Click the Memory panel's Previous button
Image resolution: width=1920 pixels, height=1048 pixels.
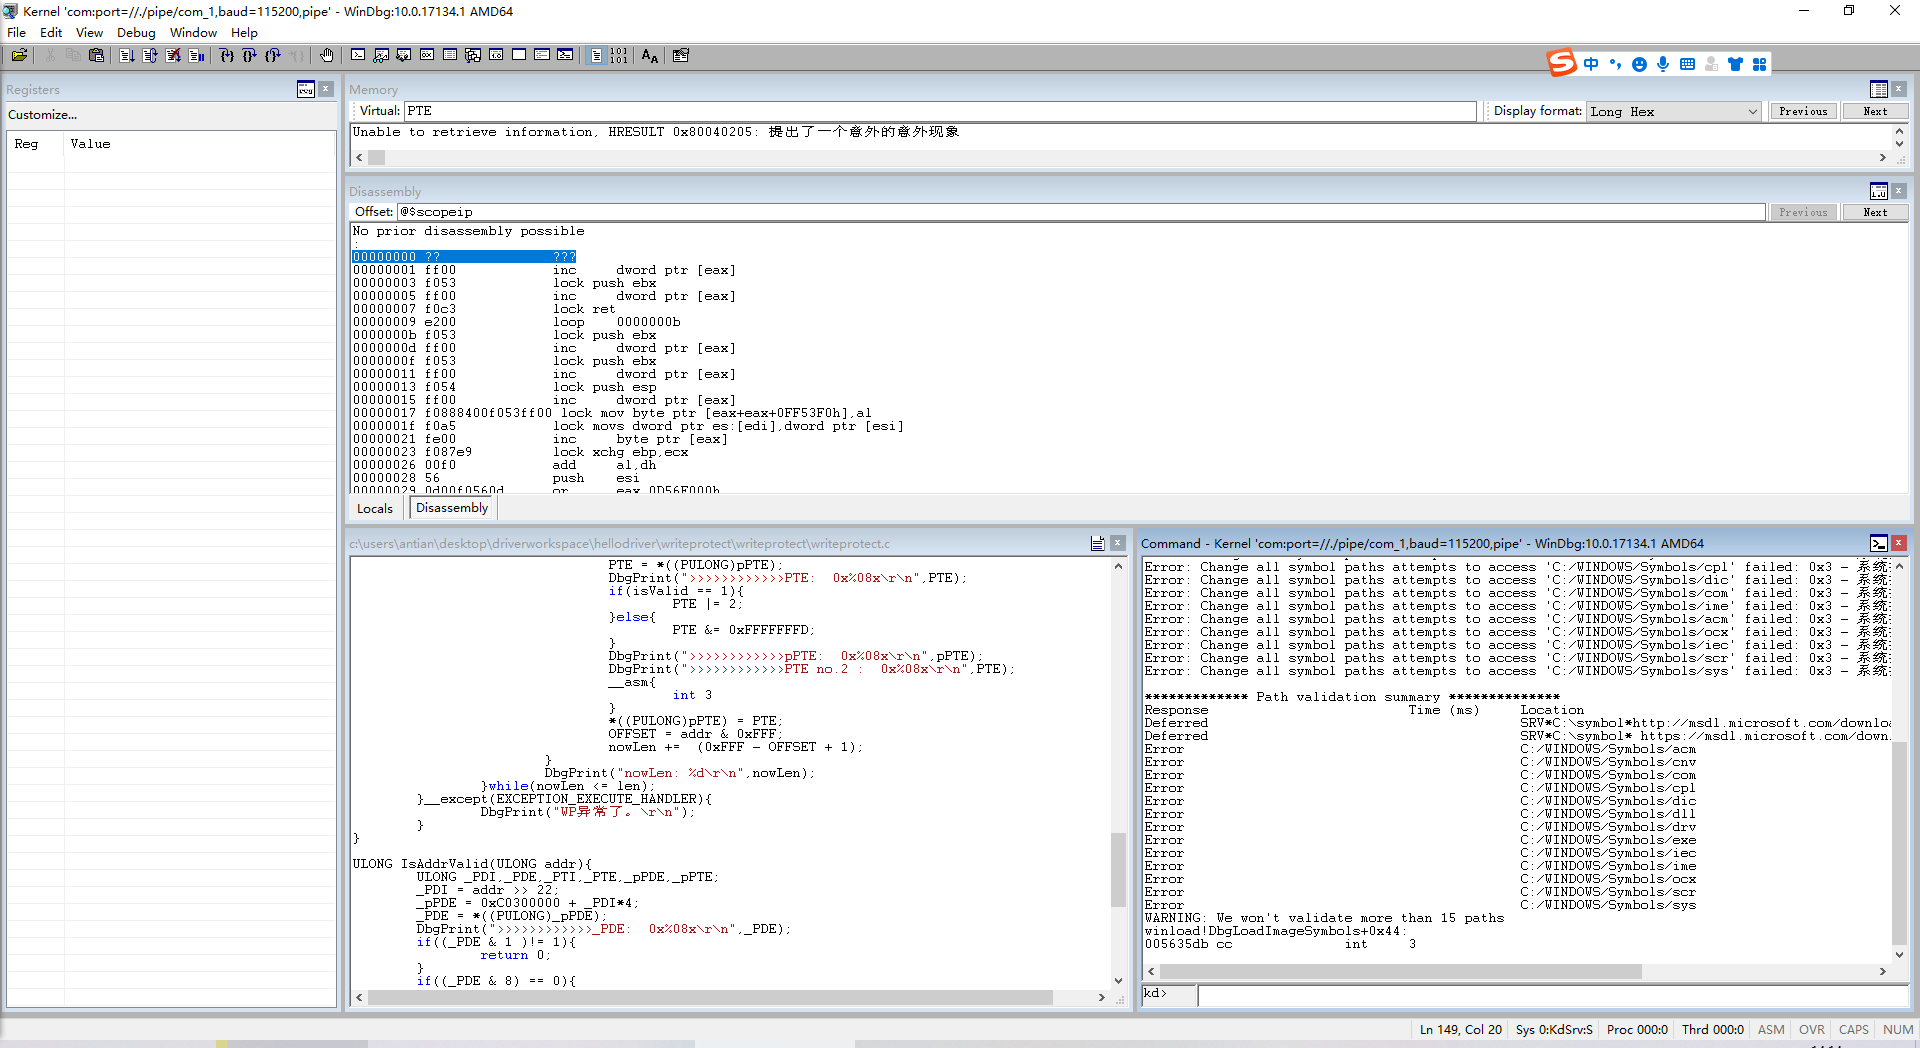tap(1802, 112)
